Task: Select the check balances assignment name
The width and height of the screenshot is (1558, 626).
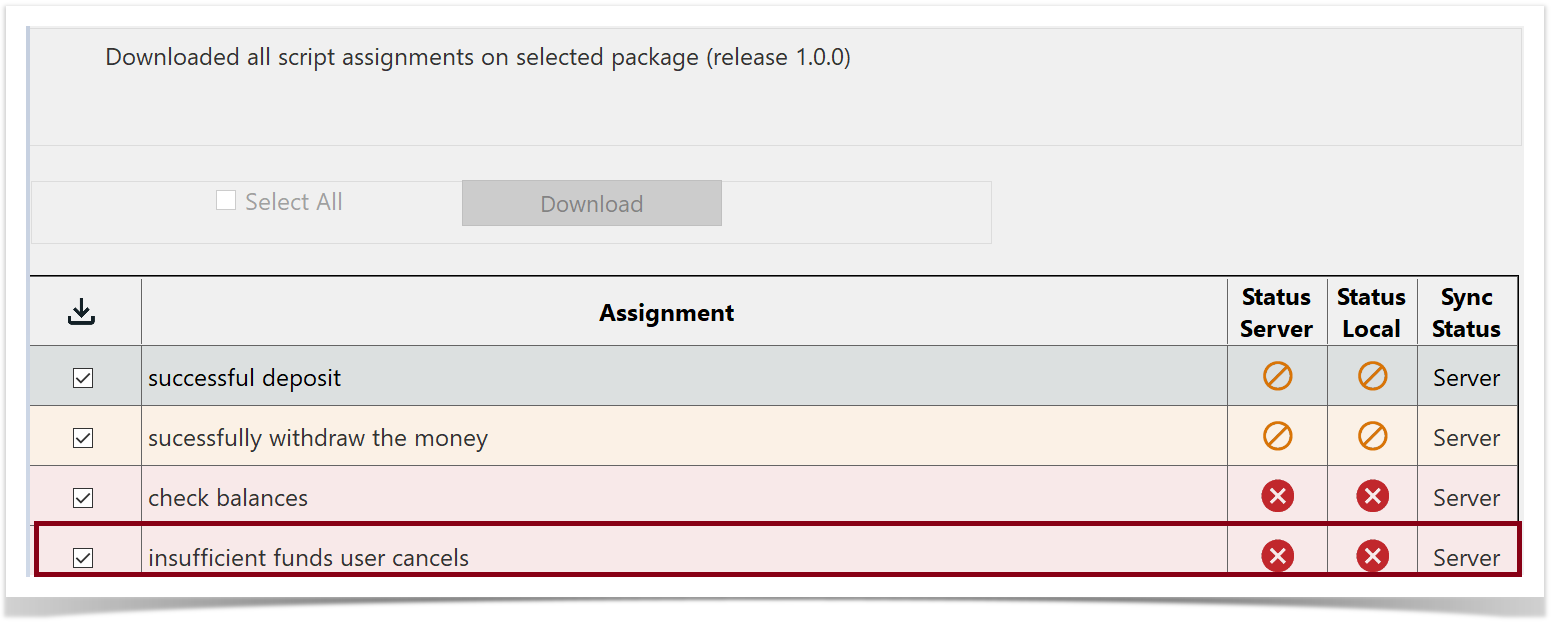Action: (x=228, y=498)
